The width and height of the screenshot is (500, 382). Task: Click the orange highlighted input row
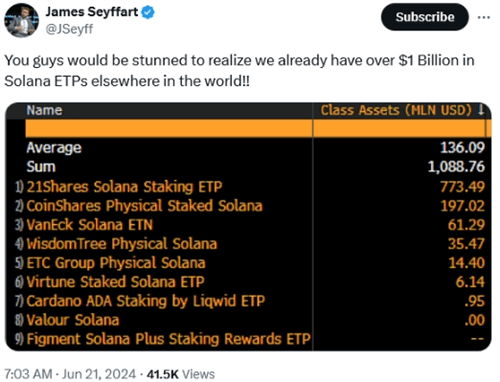[x=258, y=128]
